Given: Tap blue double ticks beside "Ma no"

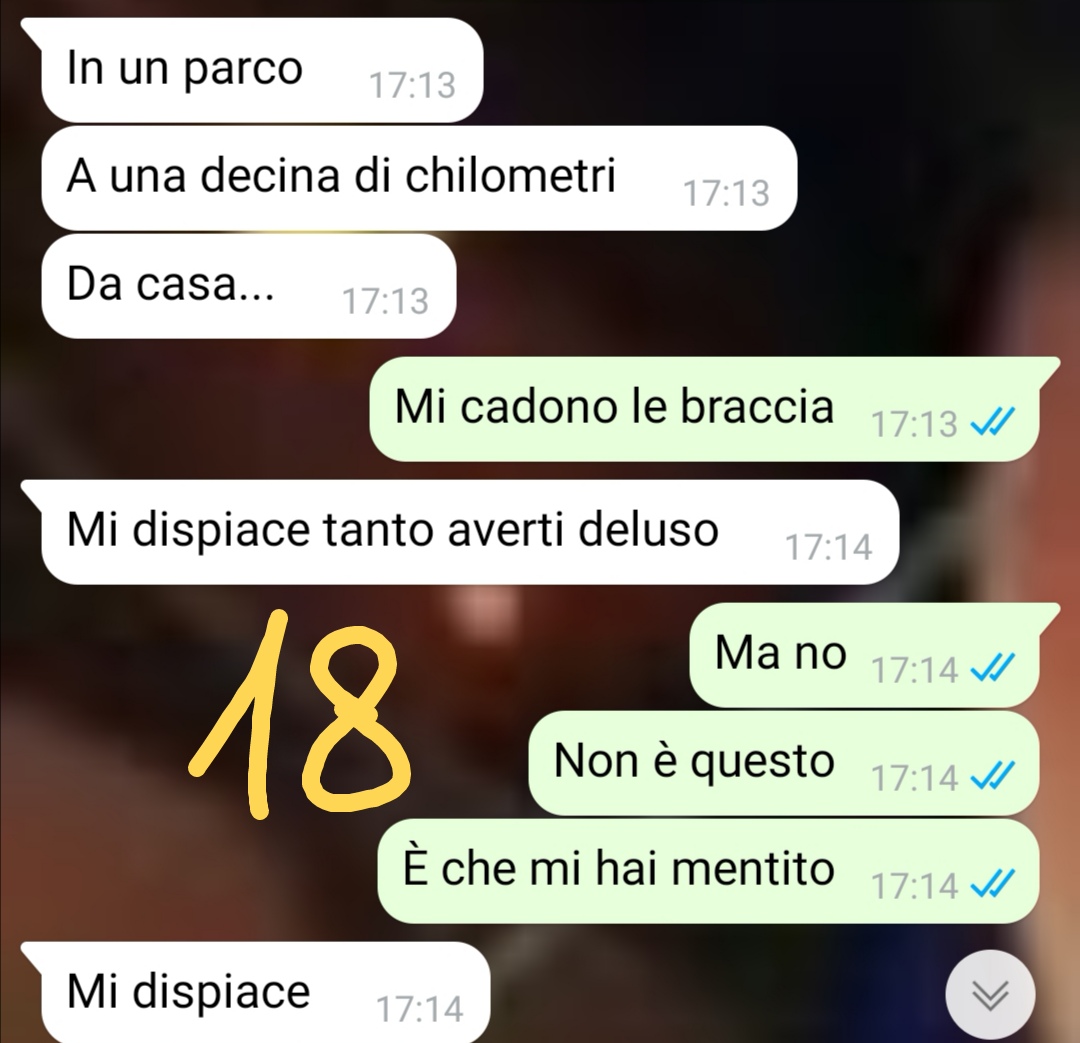Looking at the screenshot, I should tap(993, 668).
